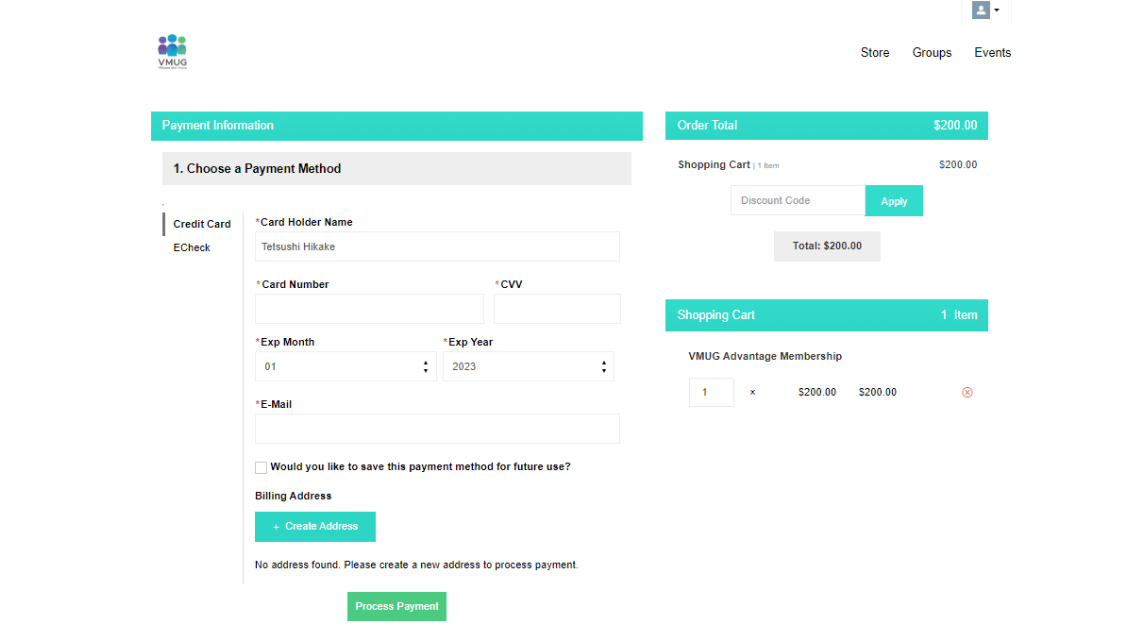Click the VMUG logo
1141x643 pixels.
point(172,52)
